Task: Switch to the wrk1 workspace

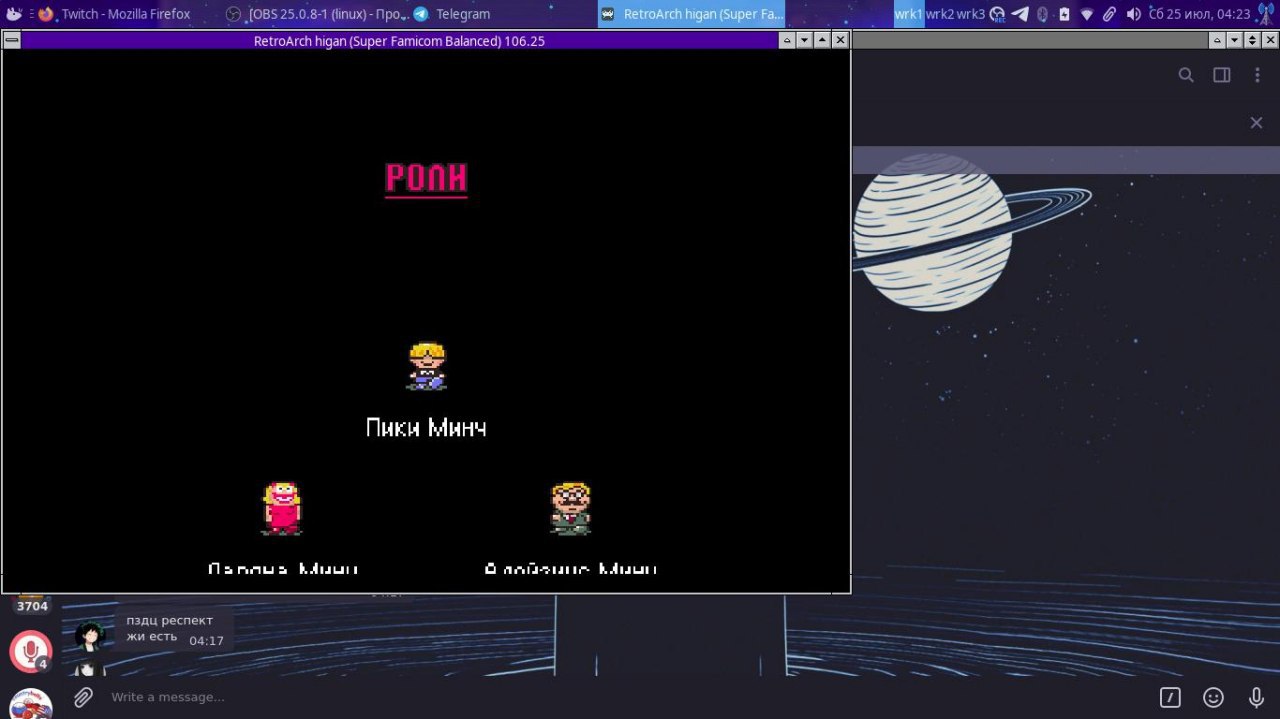Action: point(909,14)
